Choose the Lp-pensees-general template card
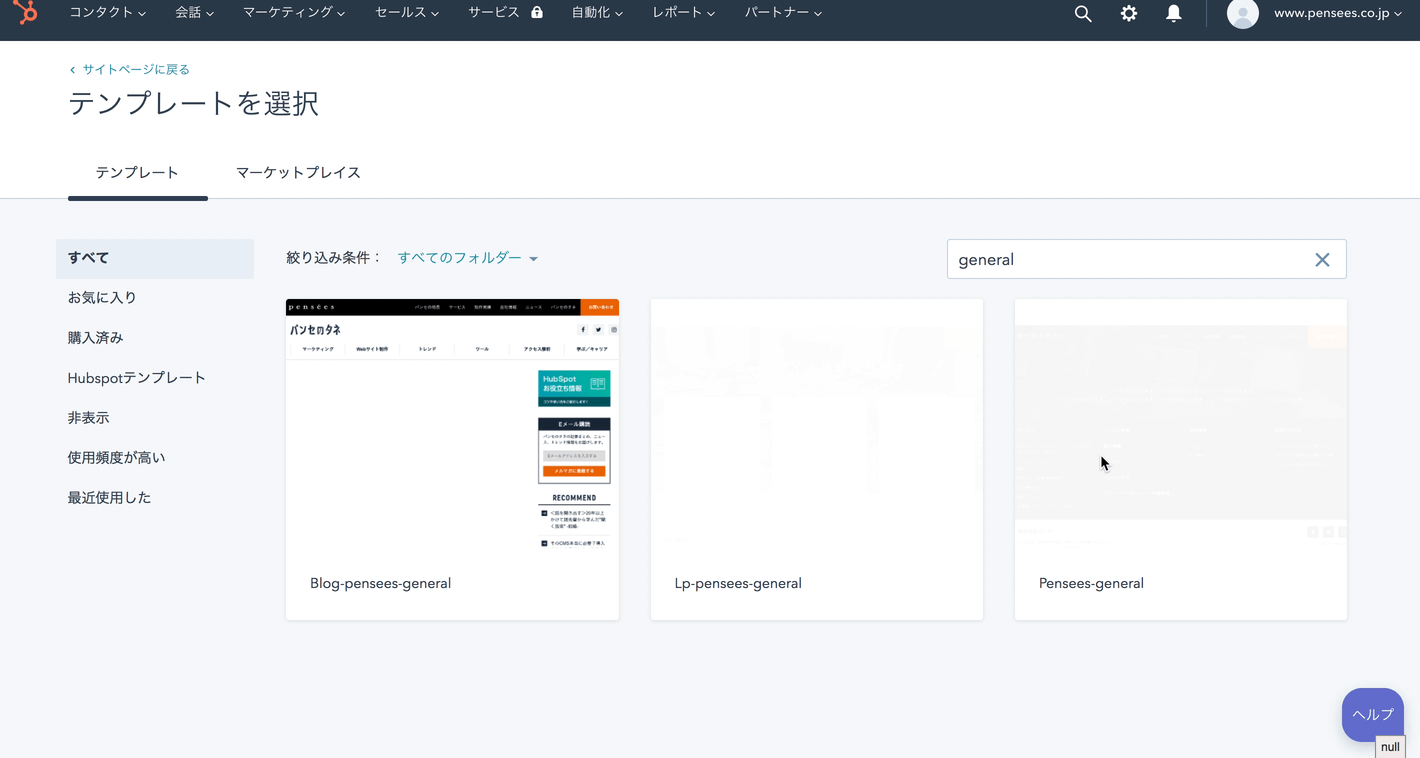 [816, 460]
